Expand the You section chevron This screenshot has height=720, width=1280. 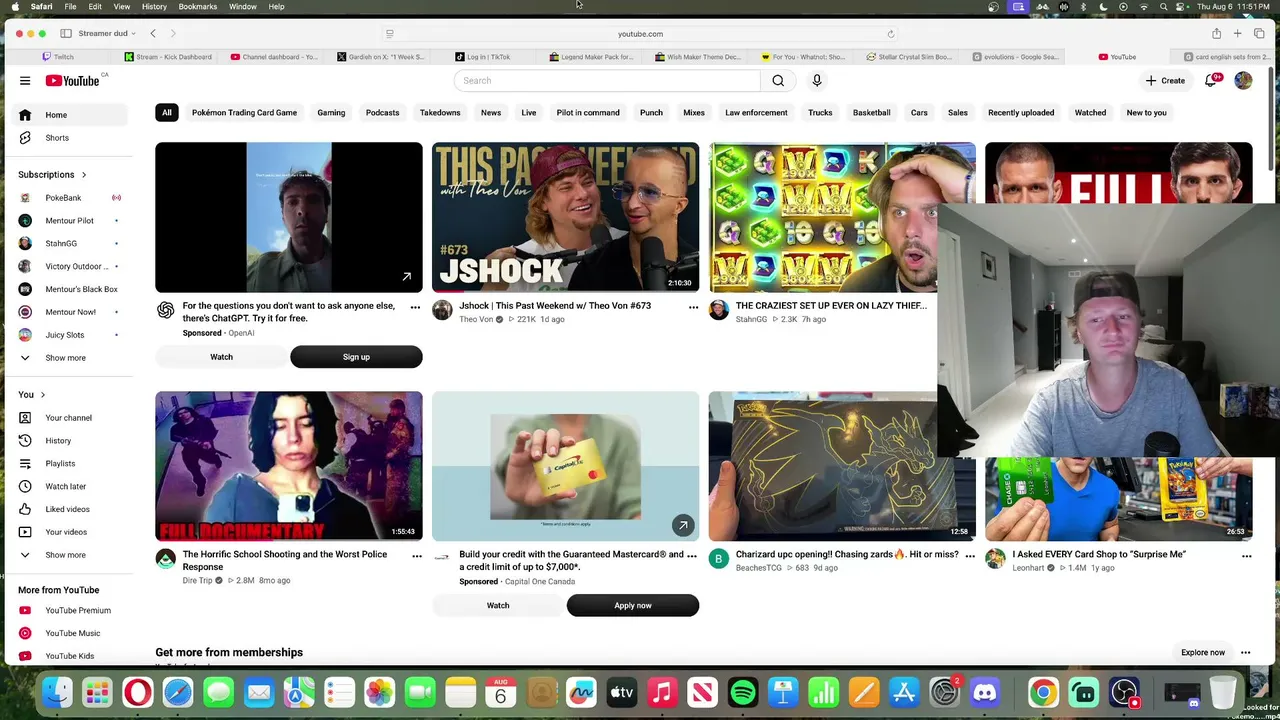click(x=42, y=395)
